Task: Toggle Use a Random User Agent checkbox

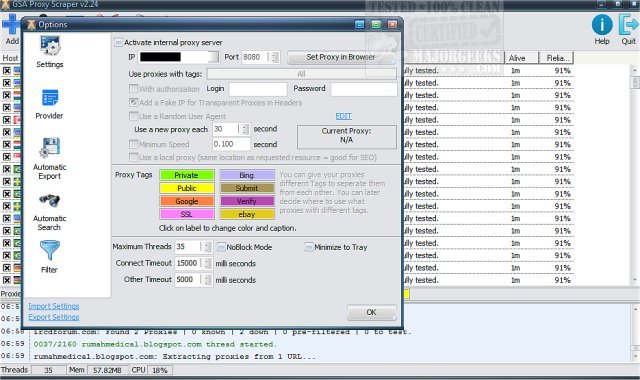Action: pyautogui.click(x=133, y=116)
